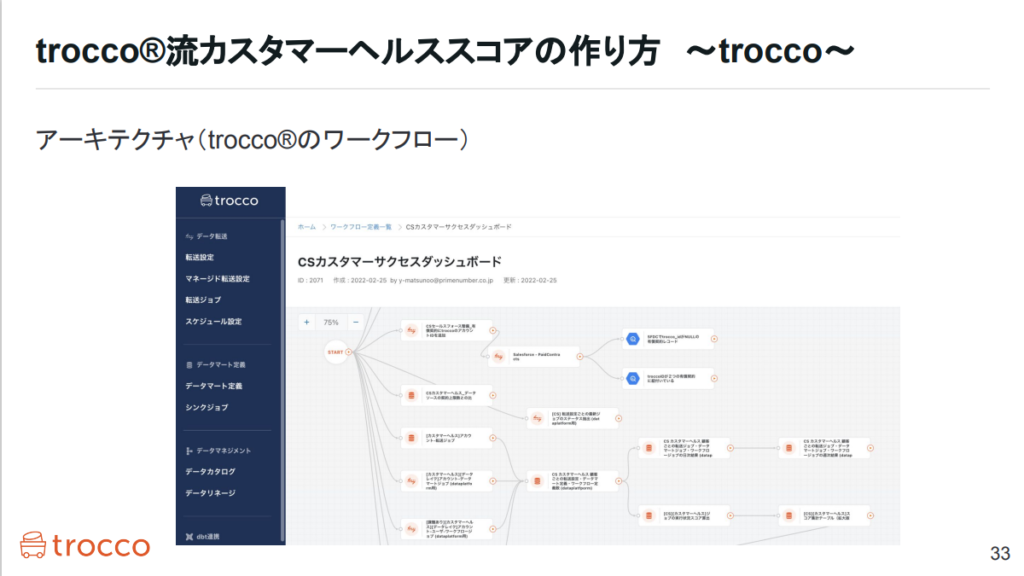Click database icon of 転送設定・データマート定義数 node

(537, 481)
